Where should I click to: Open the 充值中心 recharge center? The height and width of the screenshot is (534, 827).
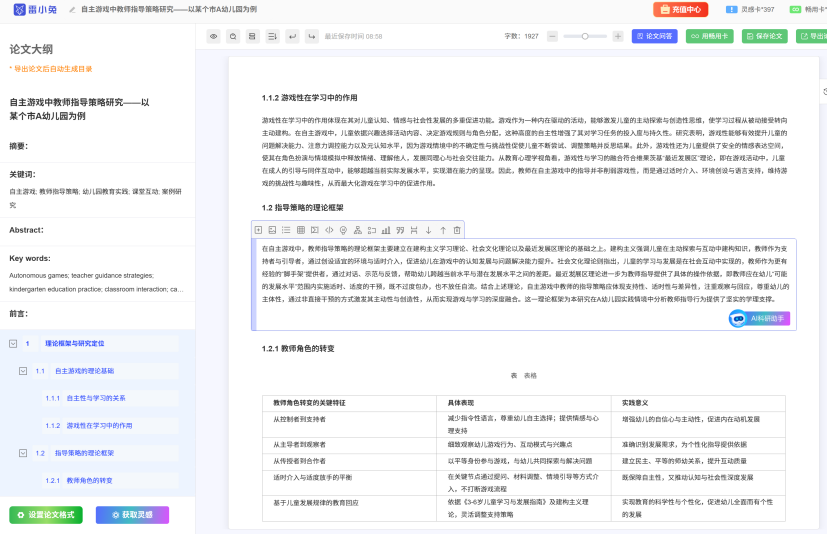680,9
